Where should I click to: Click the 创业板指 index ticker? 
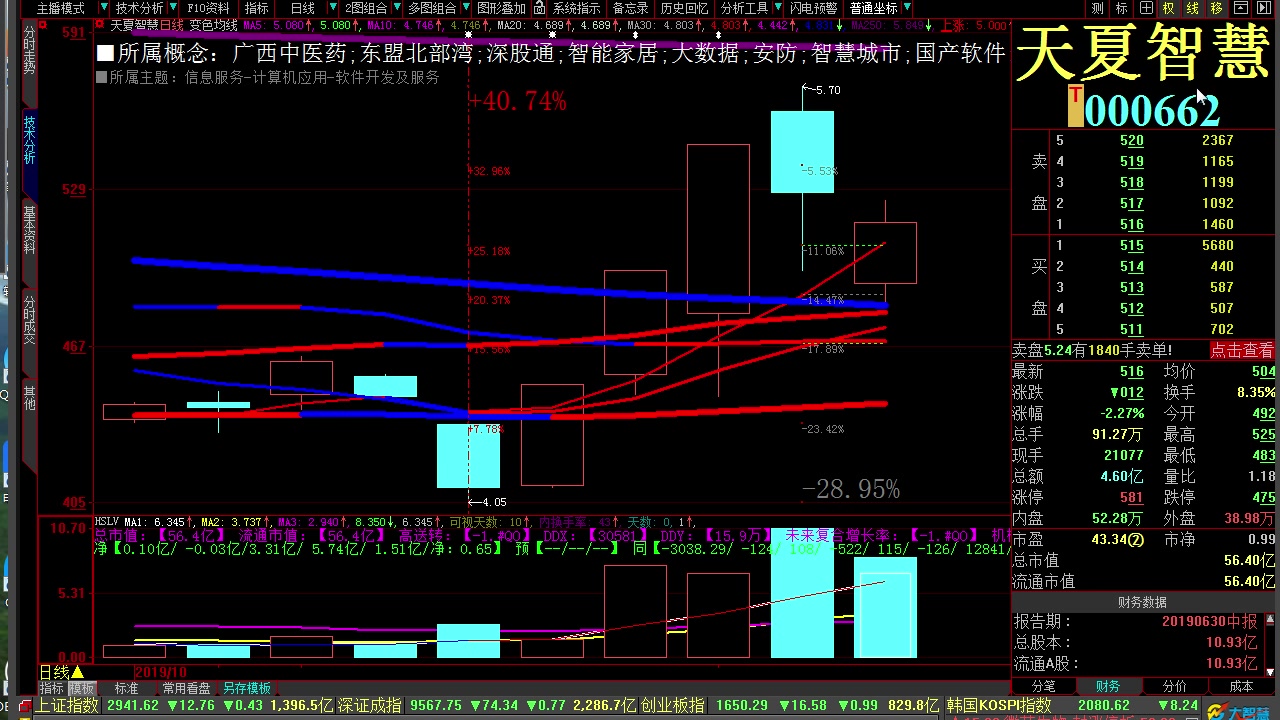tap(673, 705)
